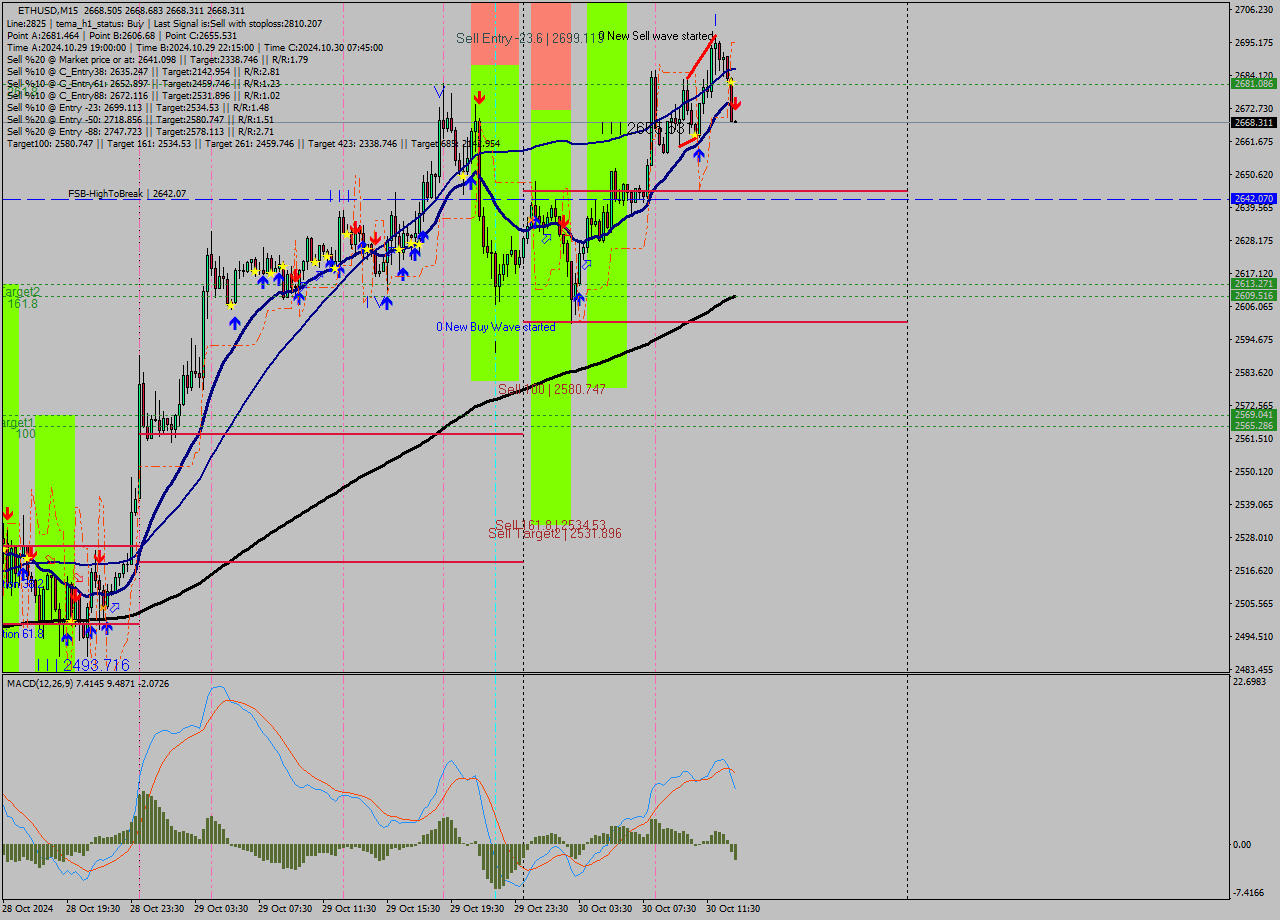Click blue triple-bar marker above FSB-HighToBreak line
1280x920 pixels.
(340, 195)
